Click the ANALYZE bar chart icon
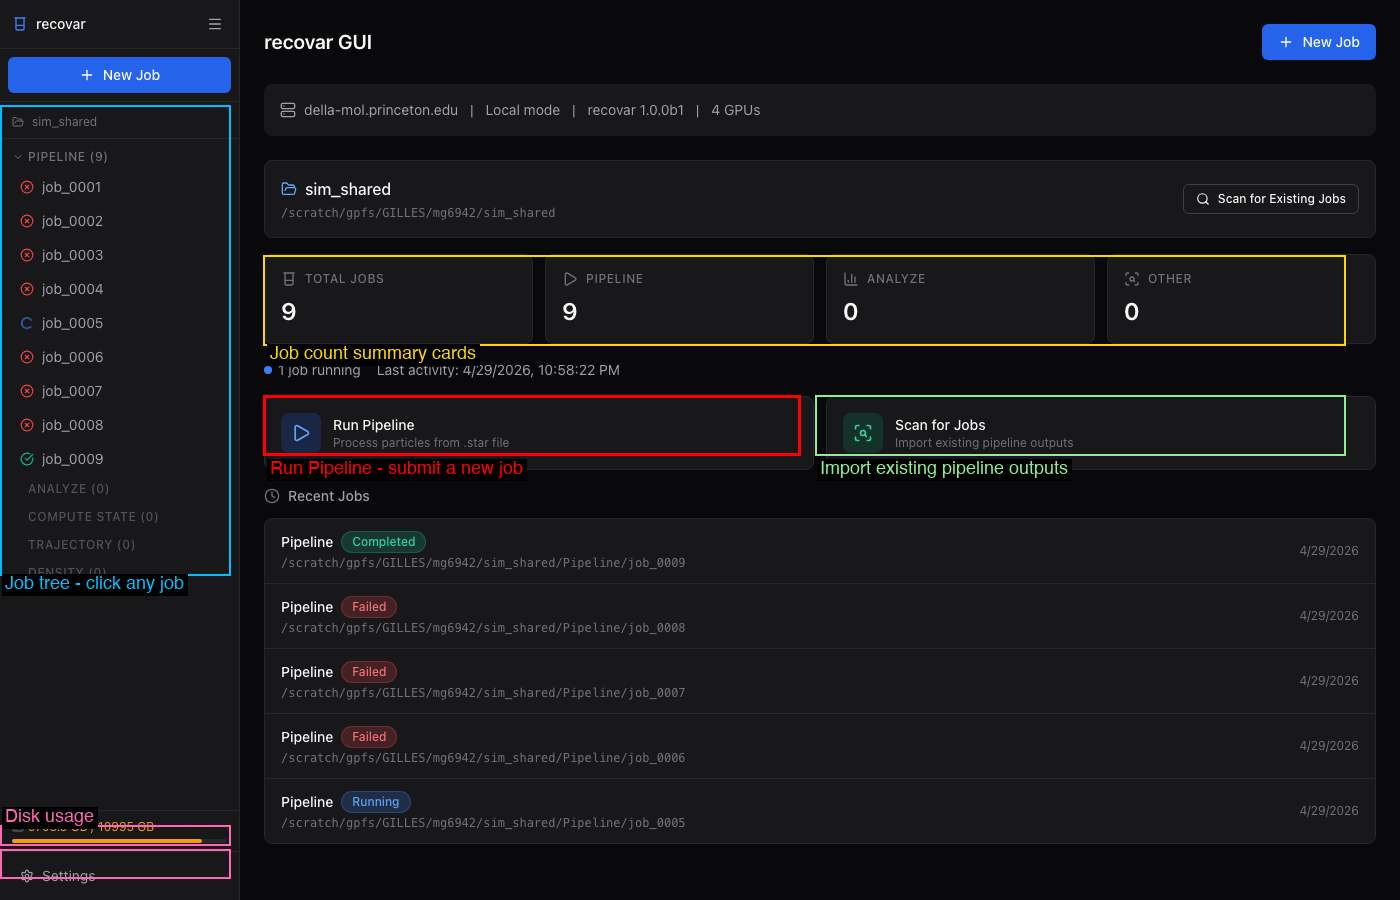This screenshot has height=900, width=1400. (x=851, y=279)
